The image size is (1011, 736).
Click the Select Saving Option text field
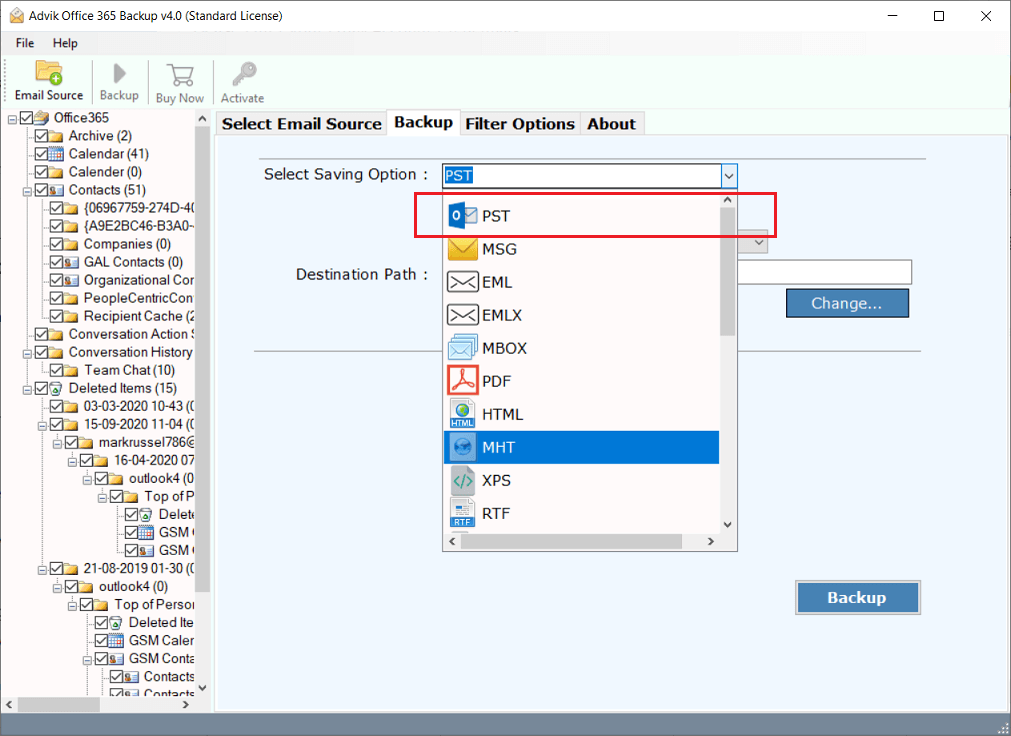click(x=582, y=175)
